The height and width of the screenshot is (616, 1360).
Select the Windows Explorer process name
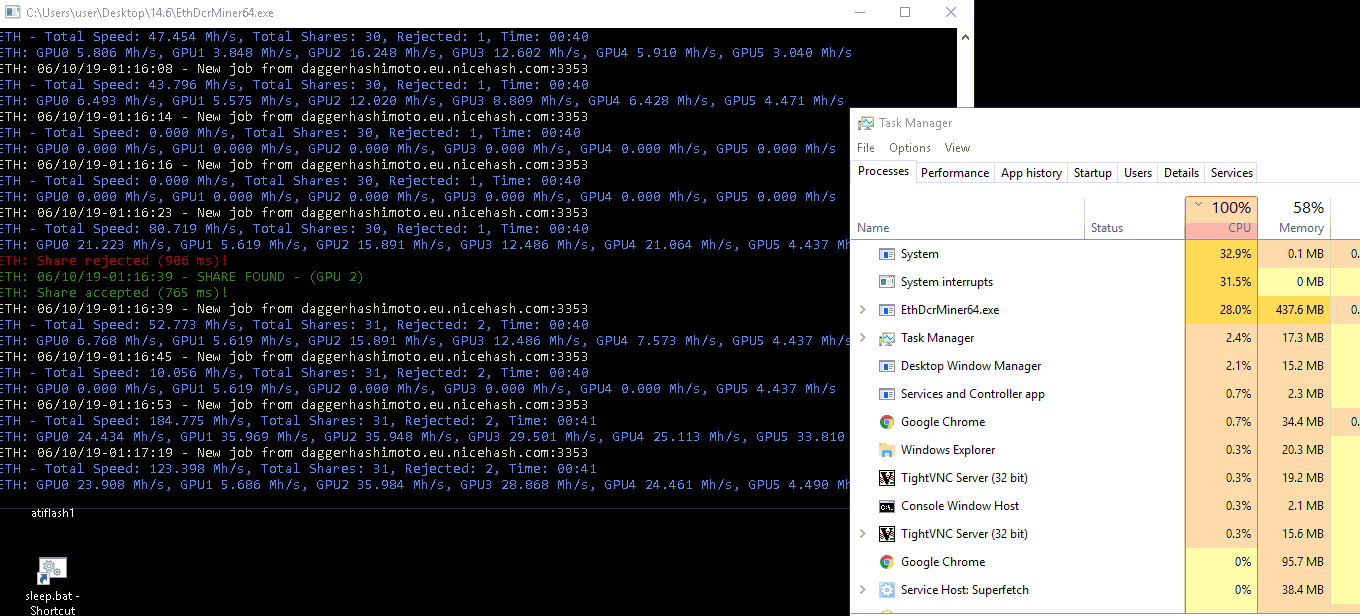pyautogui.click(x=948, y=450)
